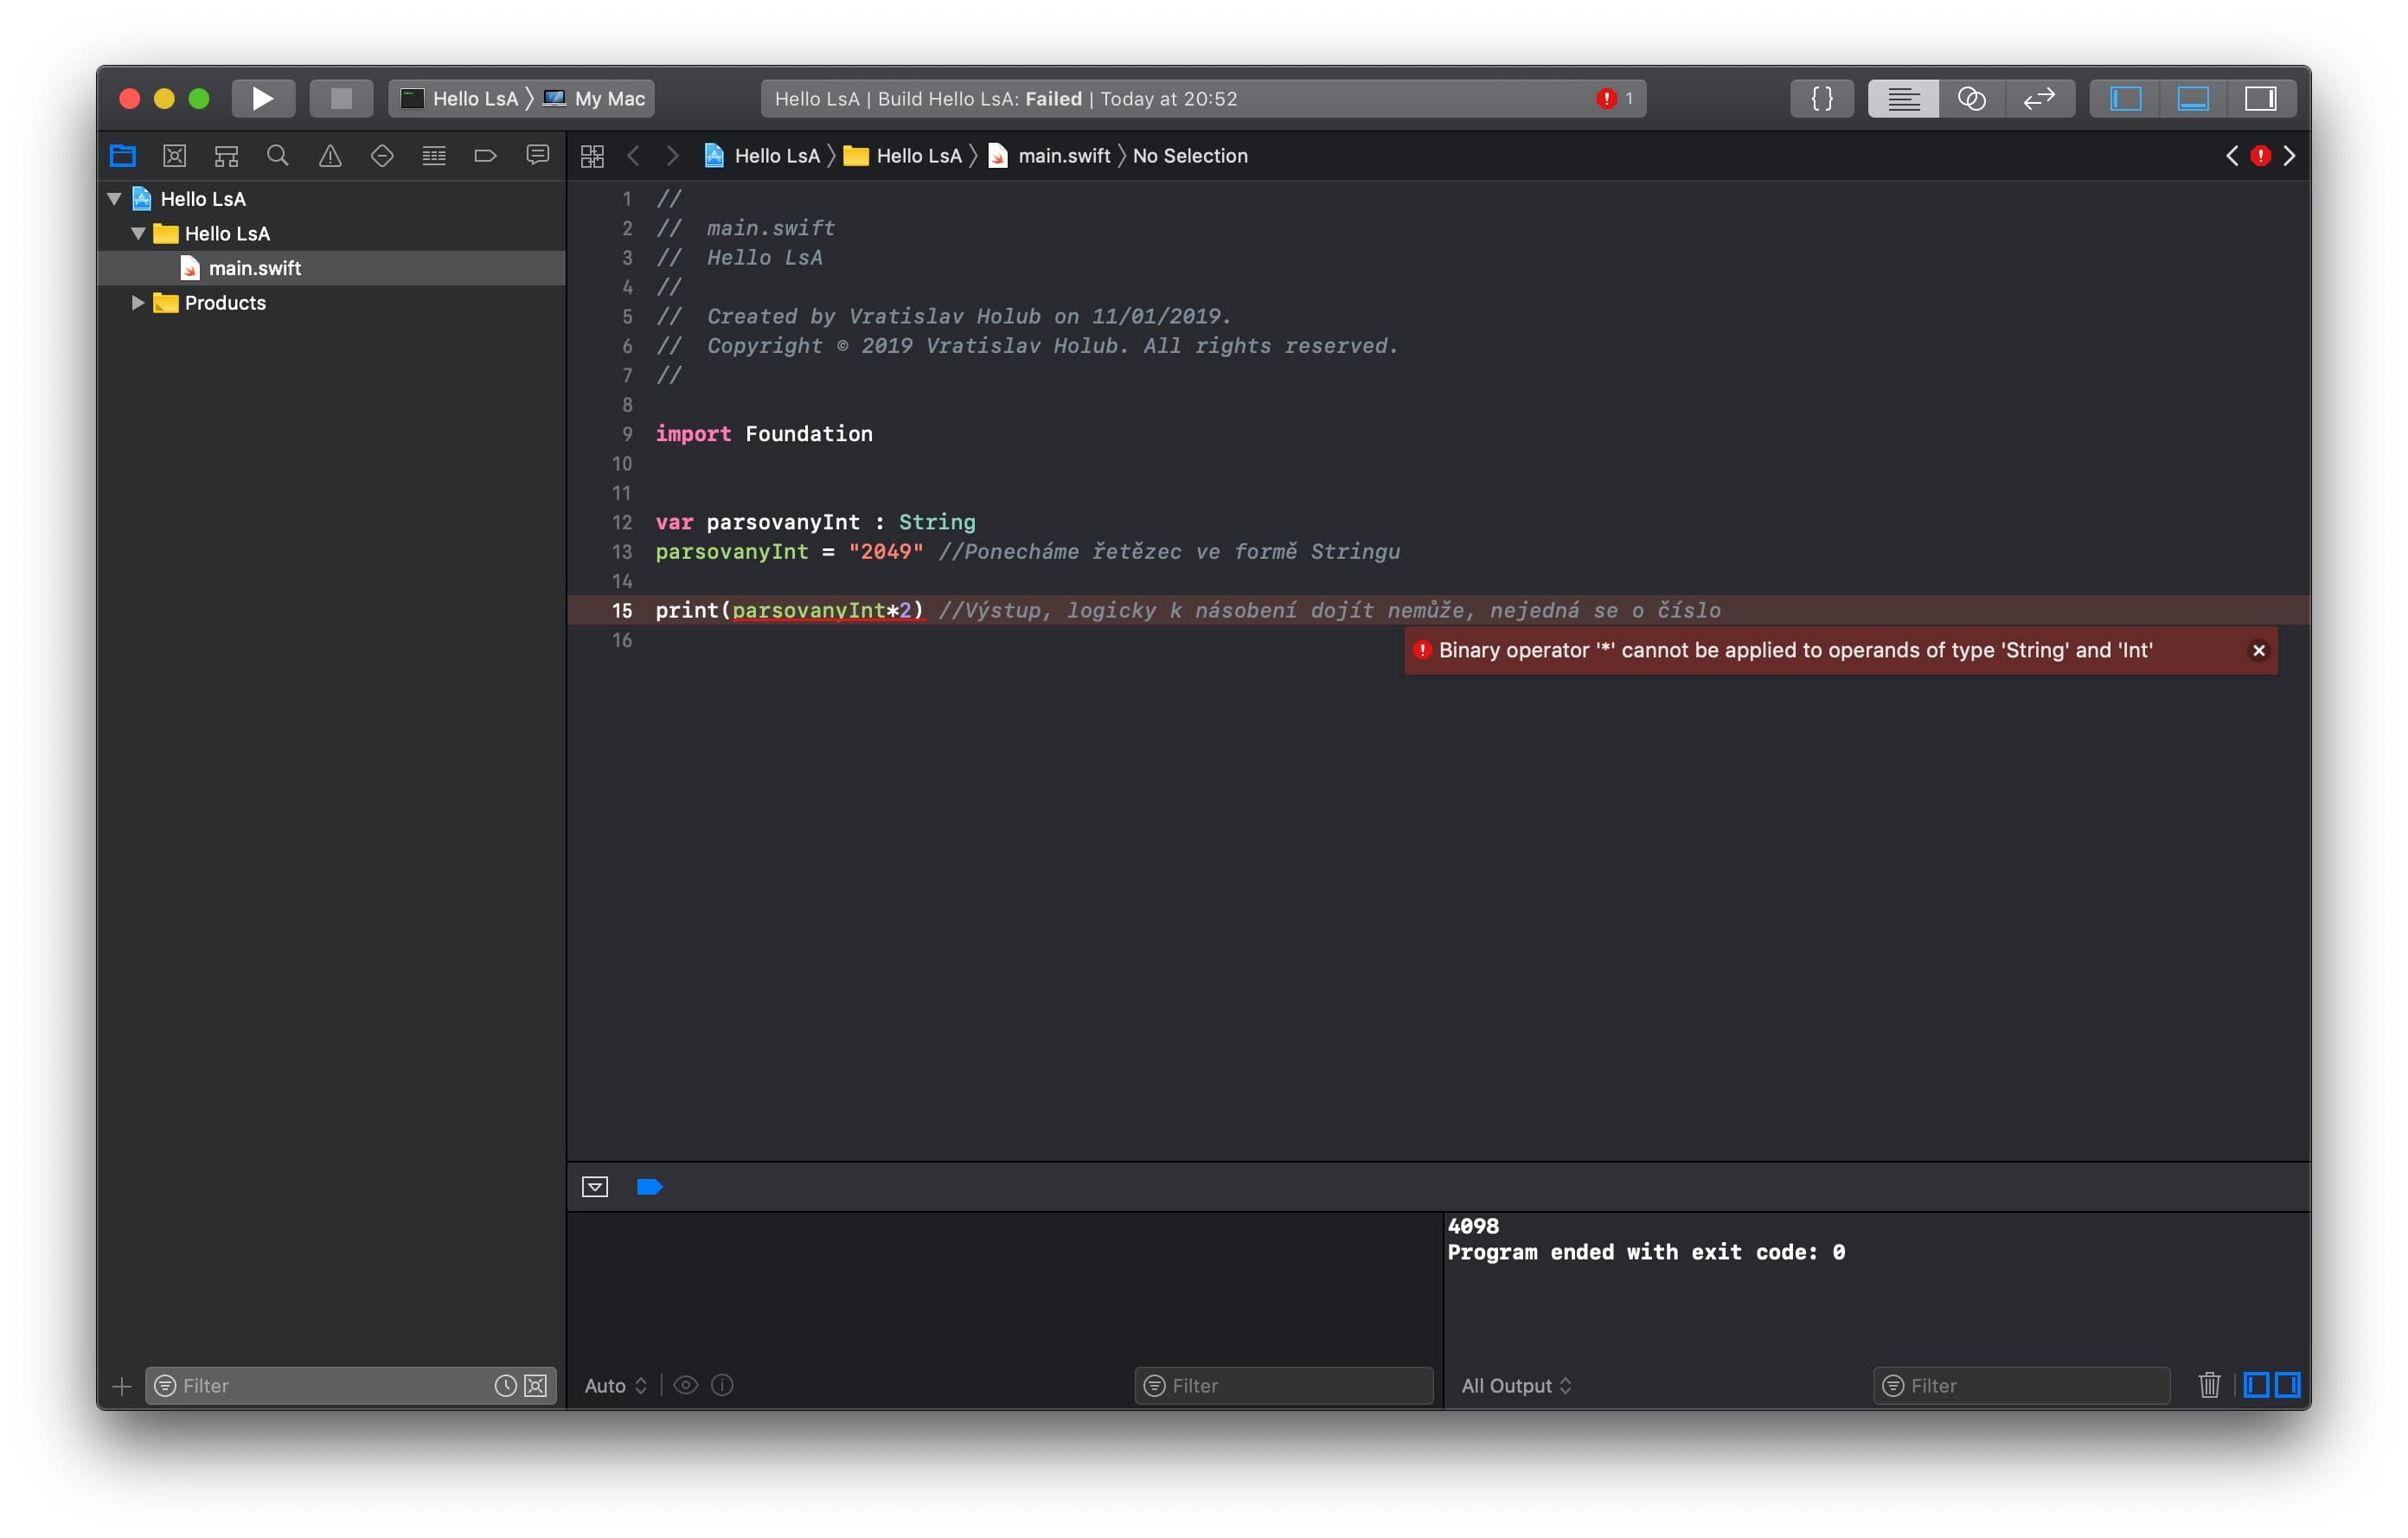Screen dimensions: 2408x1538
Task: Expand the Products folder
Action: 138,302
